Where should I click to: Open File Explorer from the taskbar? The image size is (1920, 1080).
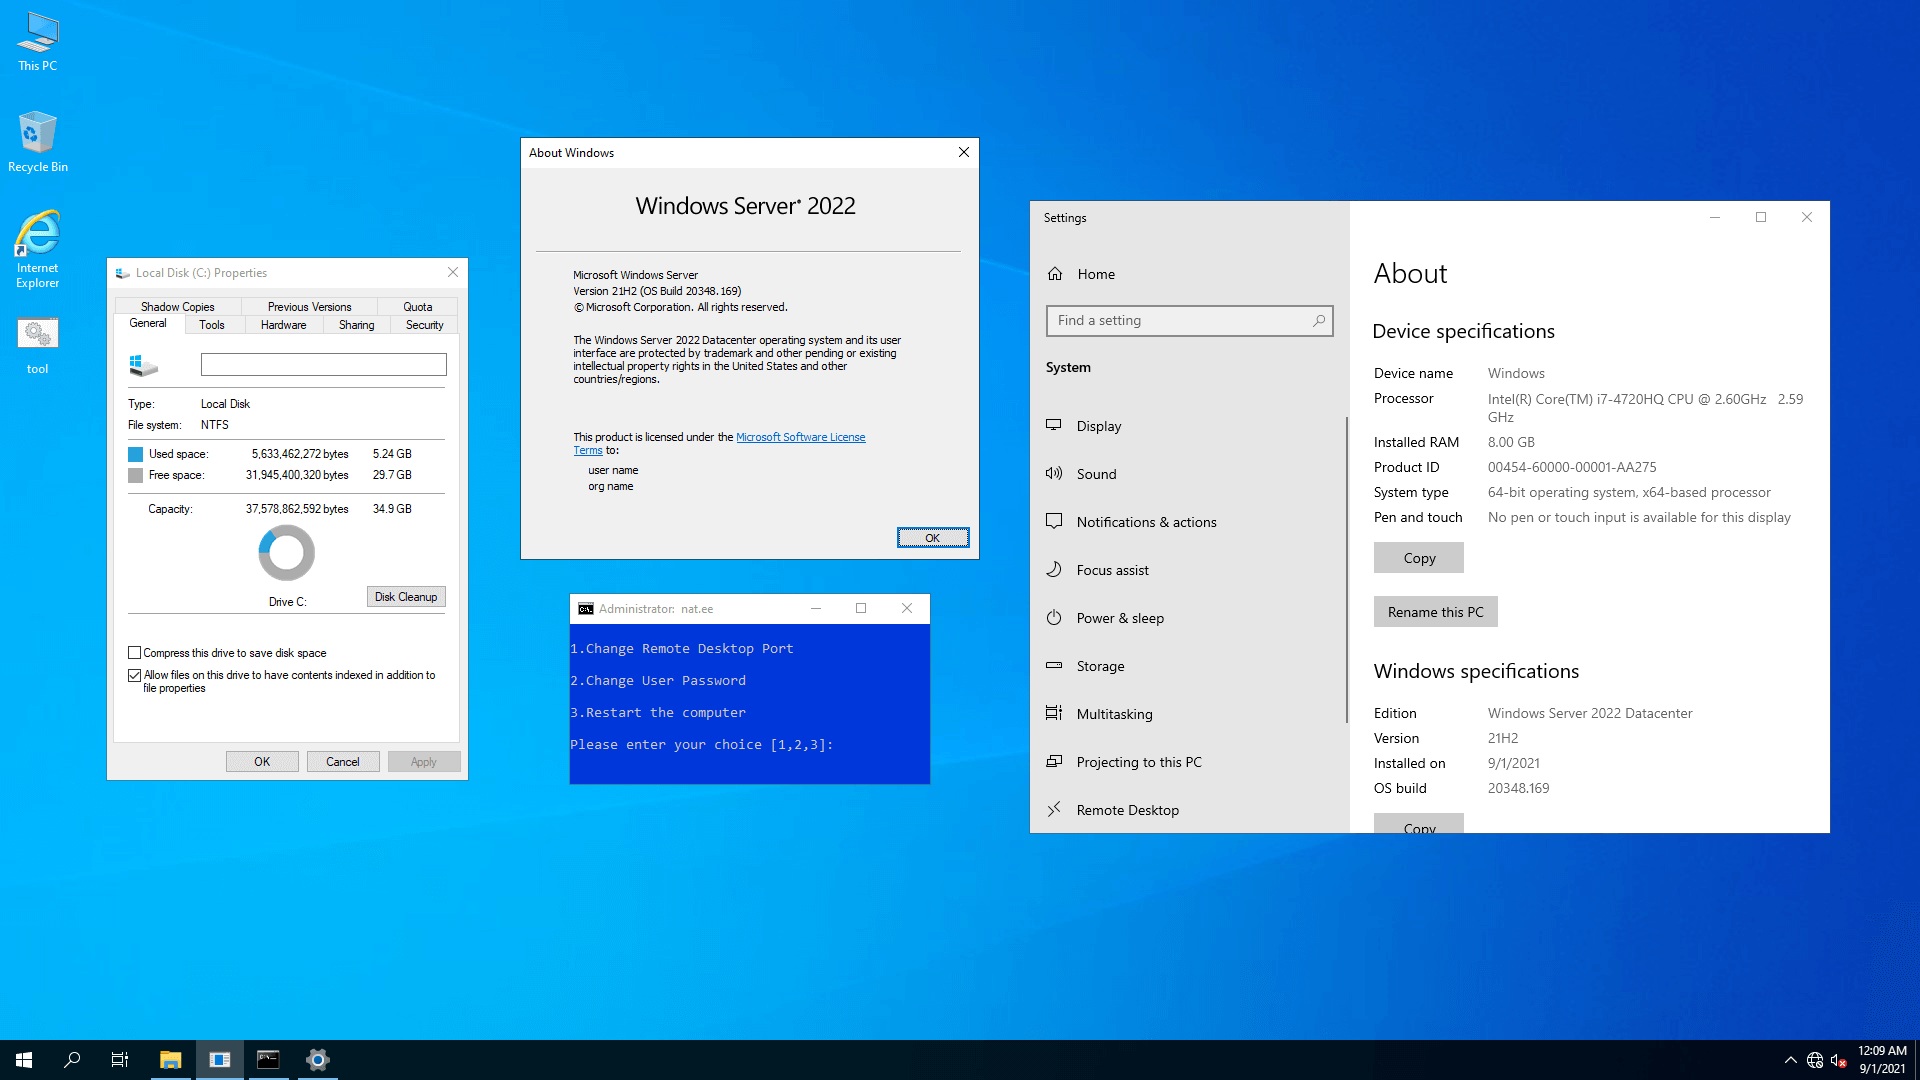(171, 1059)
